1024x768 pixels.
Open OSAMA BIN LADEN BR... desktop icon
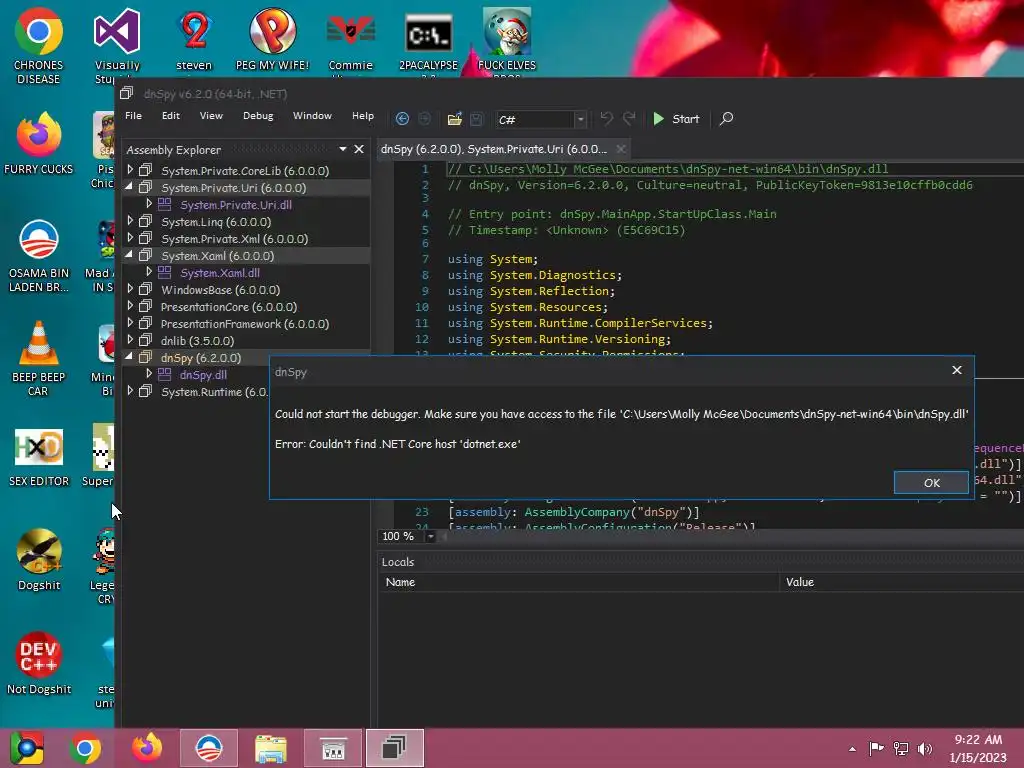[39, 256]
